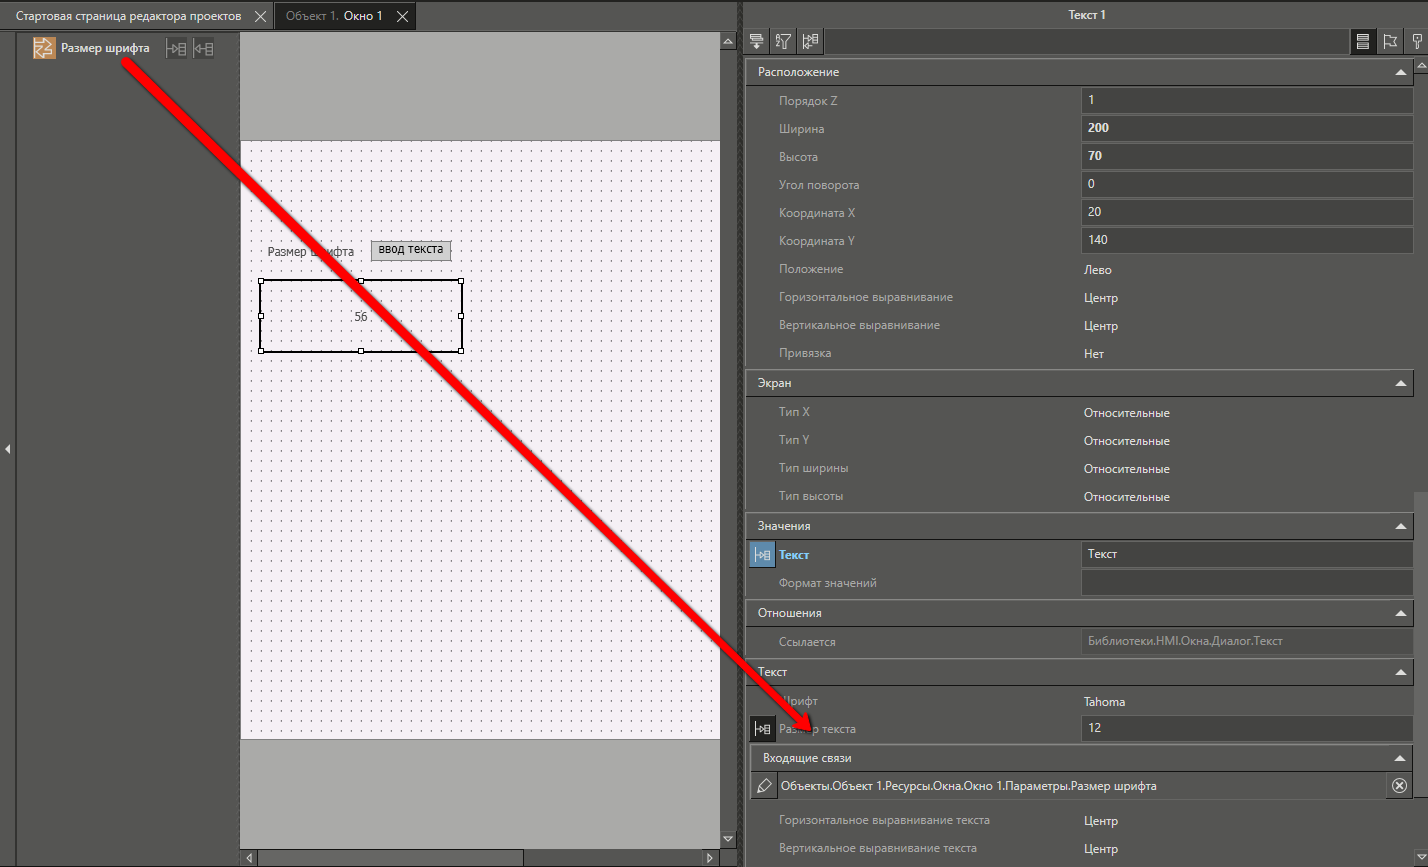Click the flag icon in properties toolbar
This screenshot has height=867, width=1428.
click(x=1390, y=41)
